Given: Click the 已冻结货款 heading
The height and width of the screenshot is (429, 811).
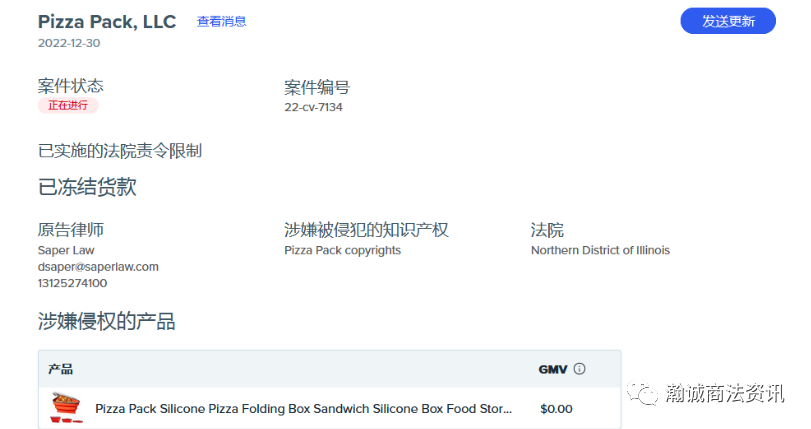Looking at the screenshot, I should [x=87, y=187].
